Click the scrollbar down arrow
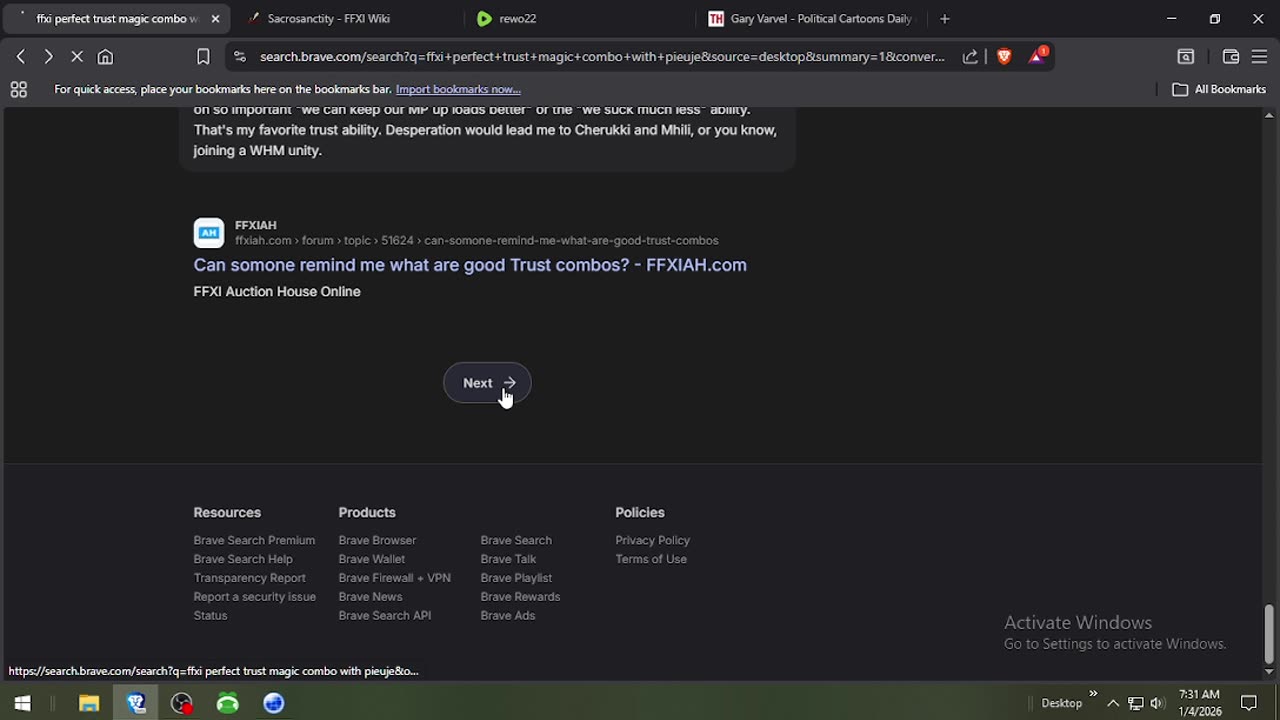1280x720 pixels. [x=1269, y=671]
